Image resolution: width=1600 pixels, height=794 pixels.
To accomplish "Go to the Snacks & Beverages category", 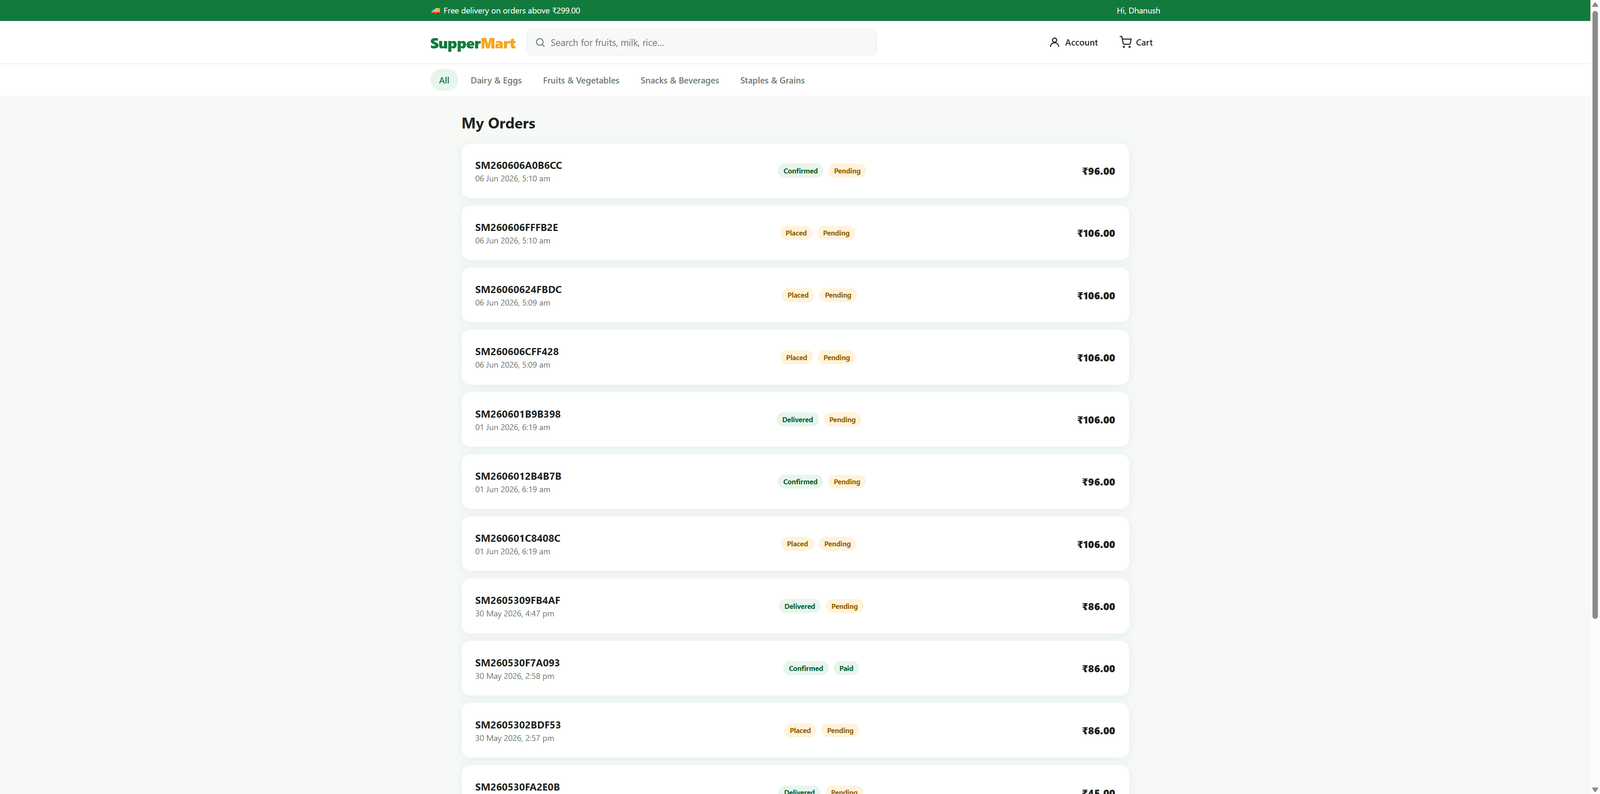I will click(680, 80).
